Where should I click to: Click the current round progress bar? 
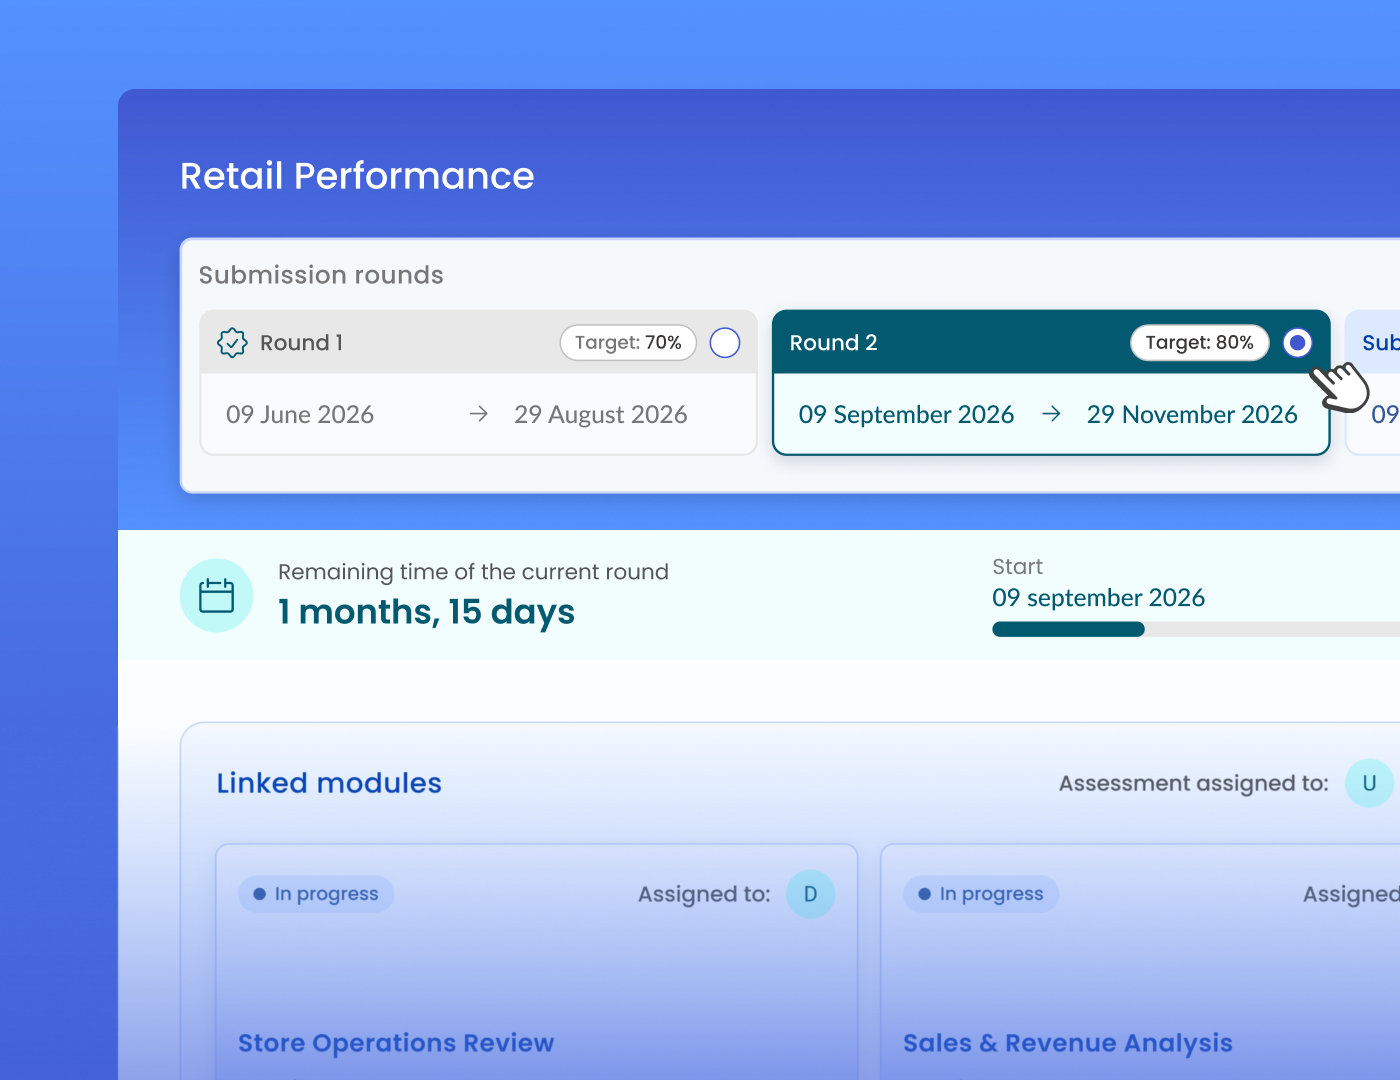tap(1196, 629)
